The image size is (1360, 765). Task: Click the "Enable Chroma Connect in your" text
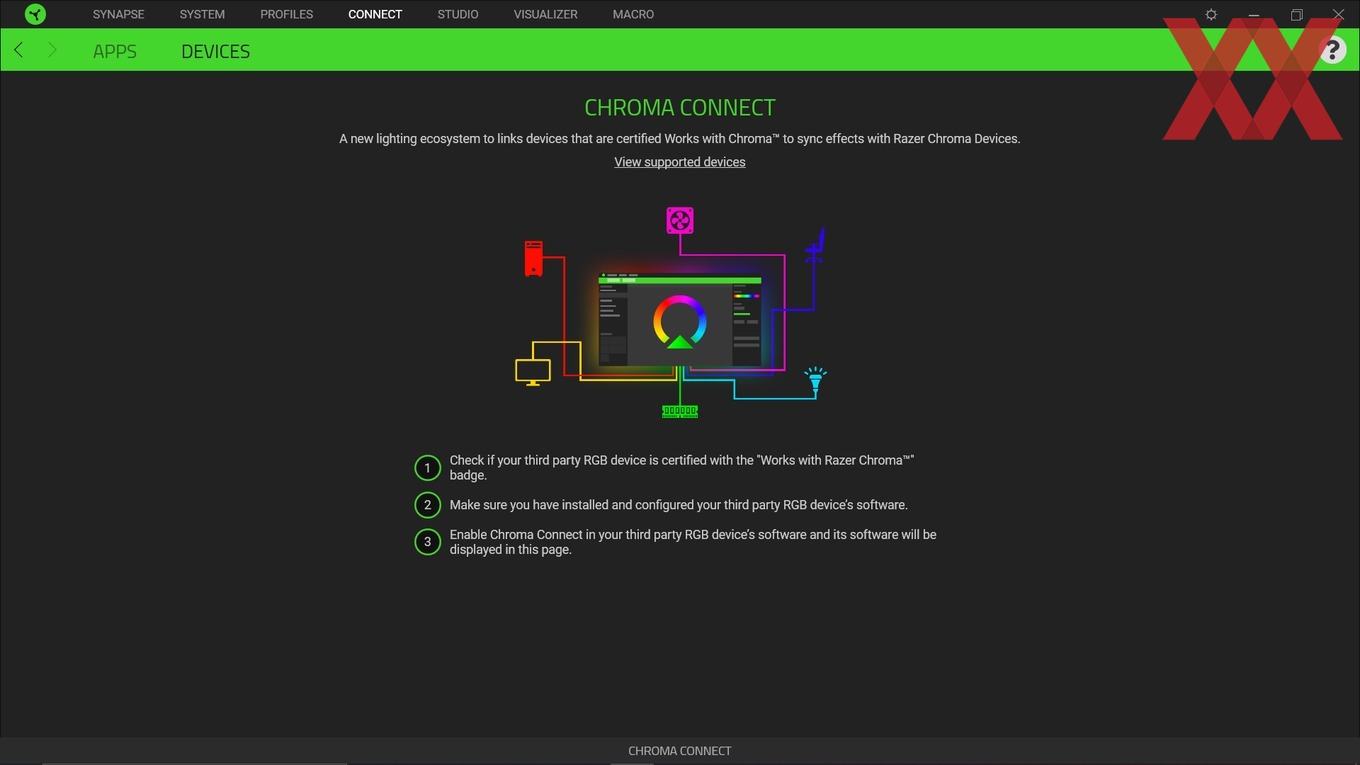[x=693, y=542]
